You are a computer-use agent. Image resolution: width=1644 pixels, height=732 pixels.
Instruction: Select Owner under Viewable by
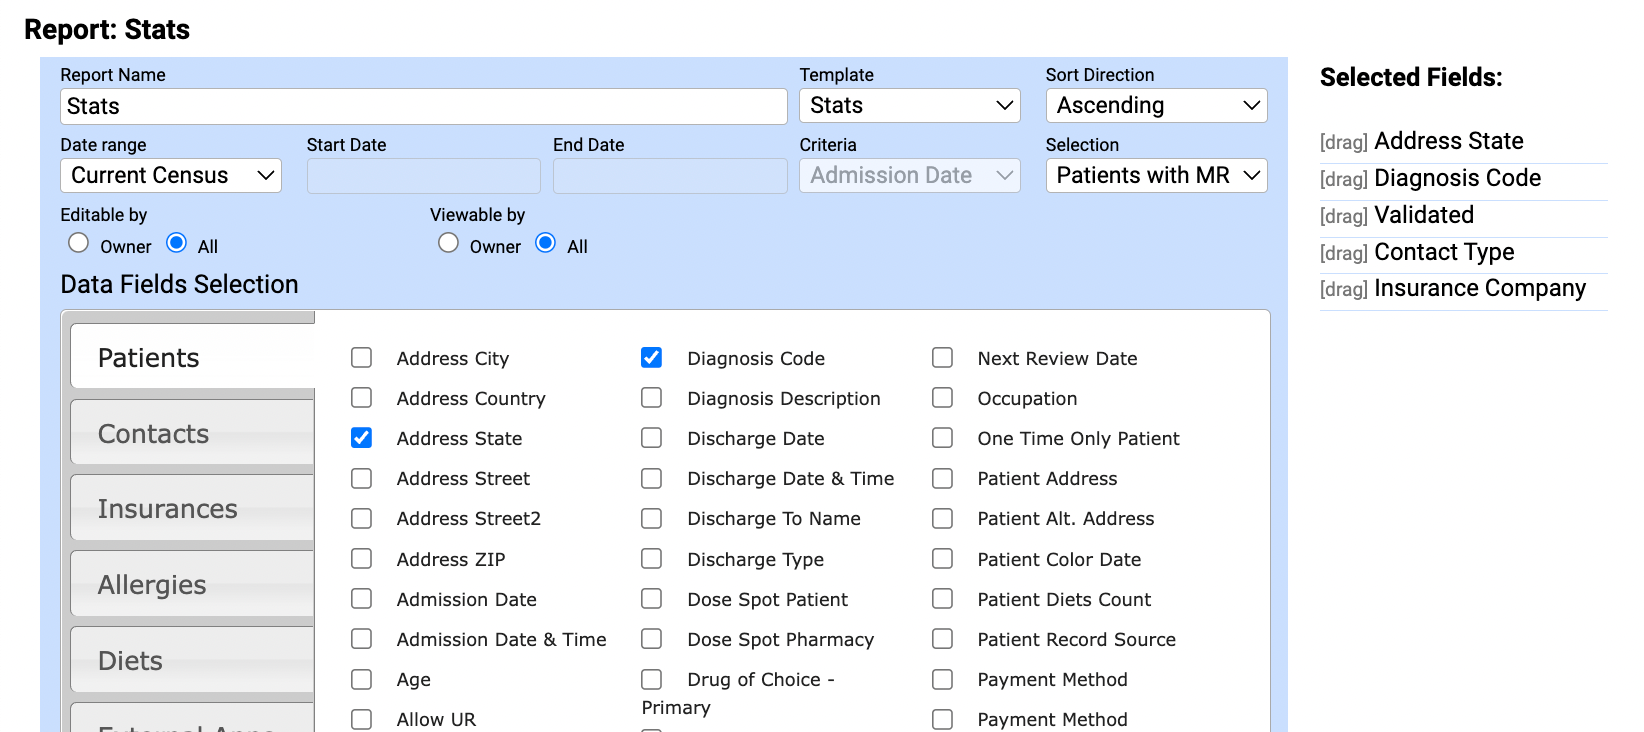pos(448,243)
